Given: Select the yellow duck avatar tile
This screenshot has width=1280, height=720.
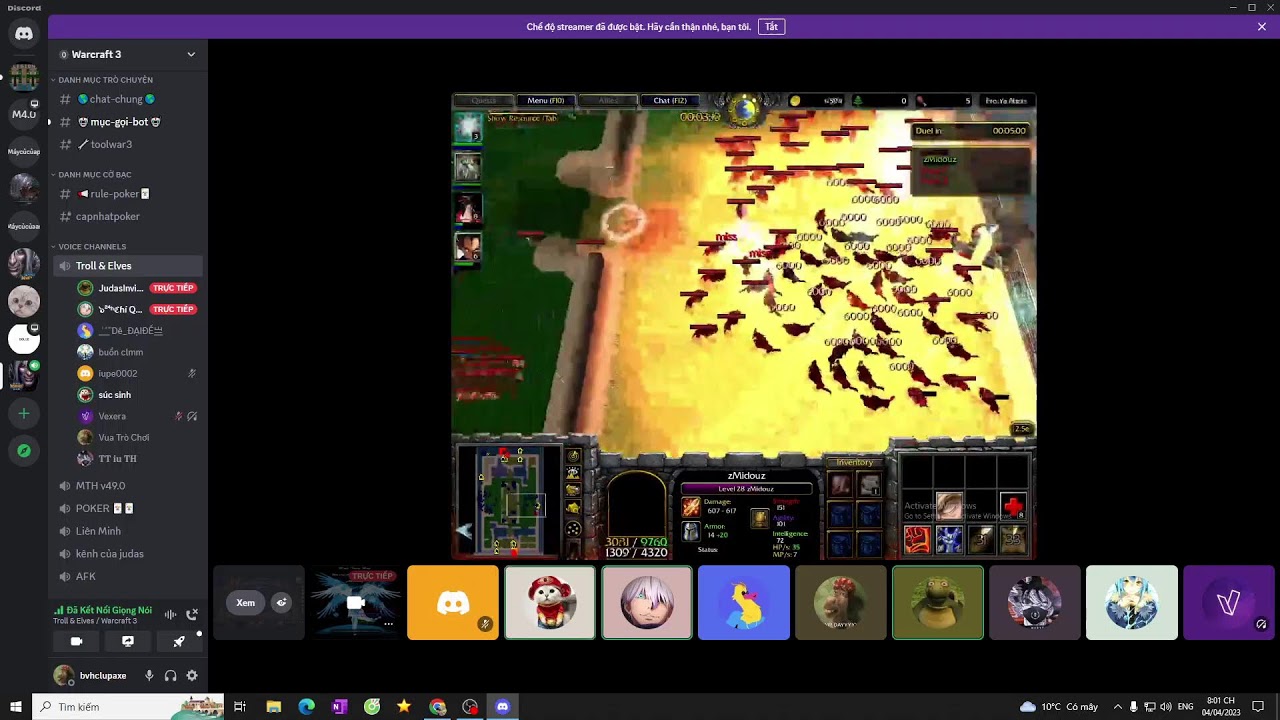Looking at the screenshot, I should pyautogui.click(x=744, y=603).
